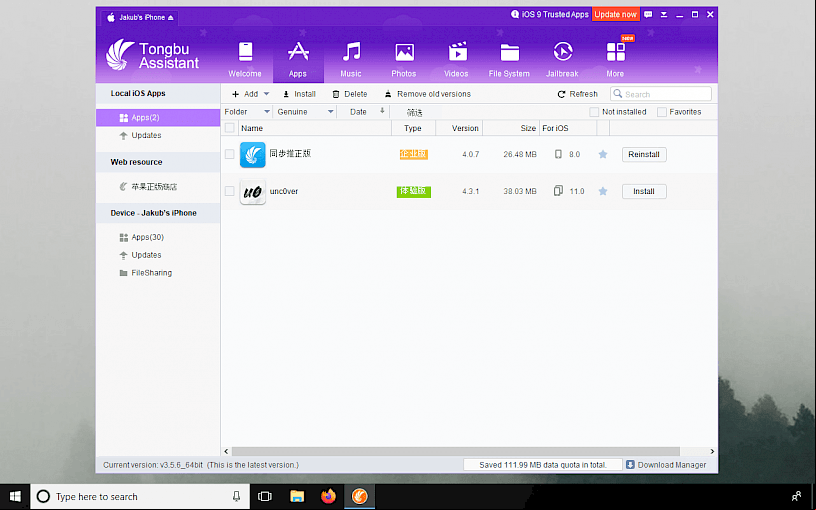Click the Type column header
Screen dimensions: 816x510
point(413,128)
